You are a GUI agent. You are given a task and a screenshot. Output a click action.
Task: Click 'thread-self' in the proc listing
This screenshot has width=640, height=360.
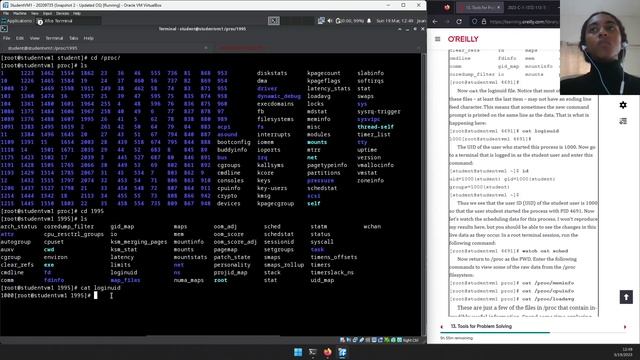tap(376, 127)
